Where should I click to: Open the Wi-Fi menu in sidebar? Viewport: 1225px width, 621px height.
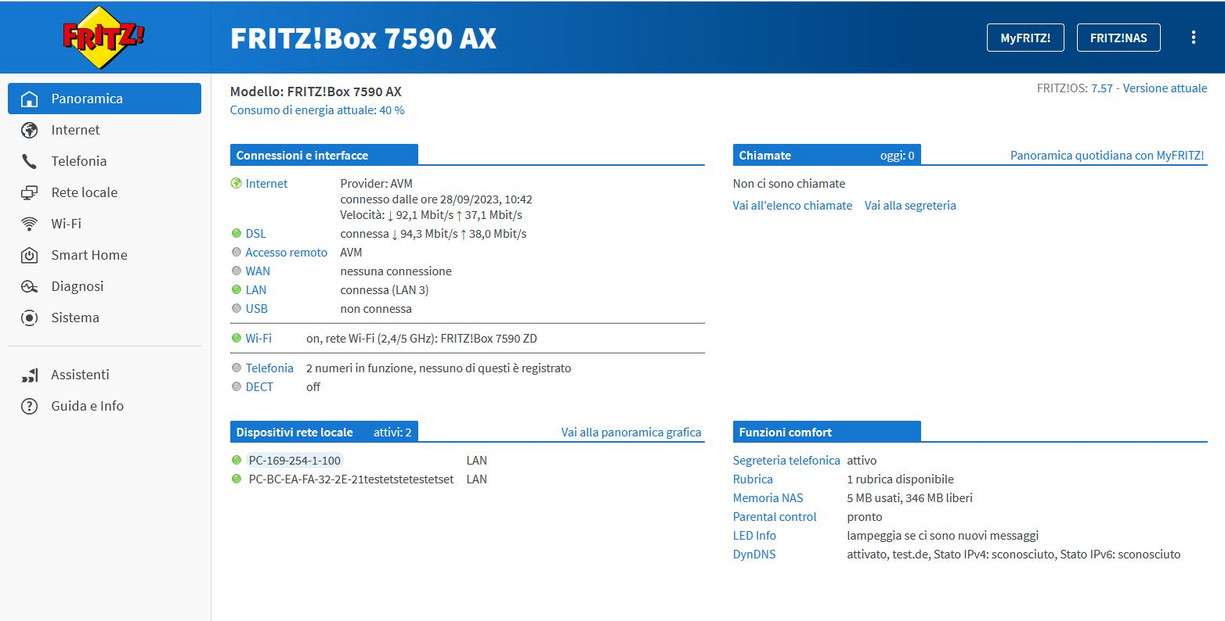pos(104,224)
